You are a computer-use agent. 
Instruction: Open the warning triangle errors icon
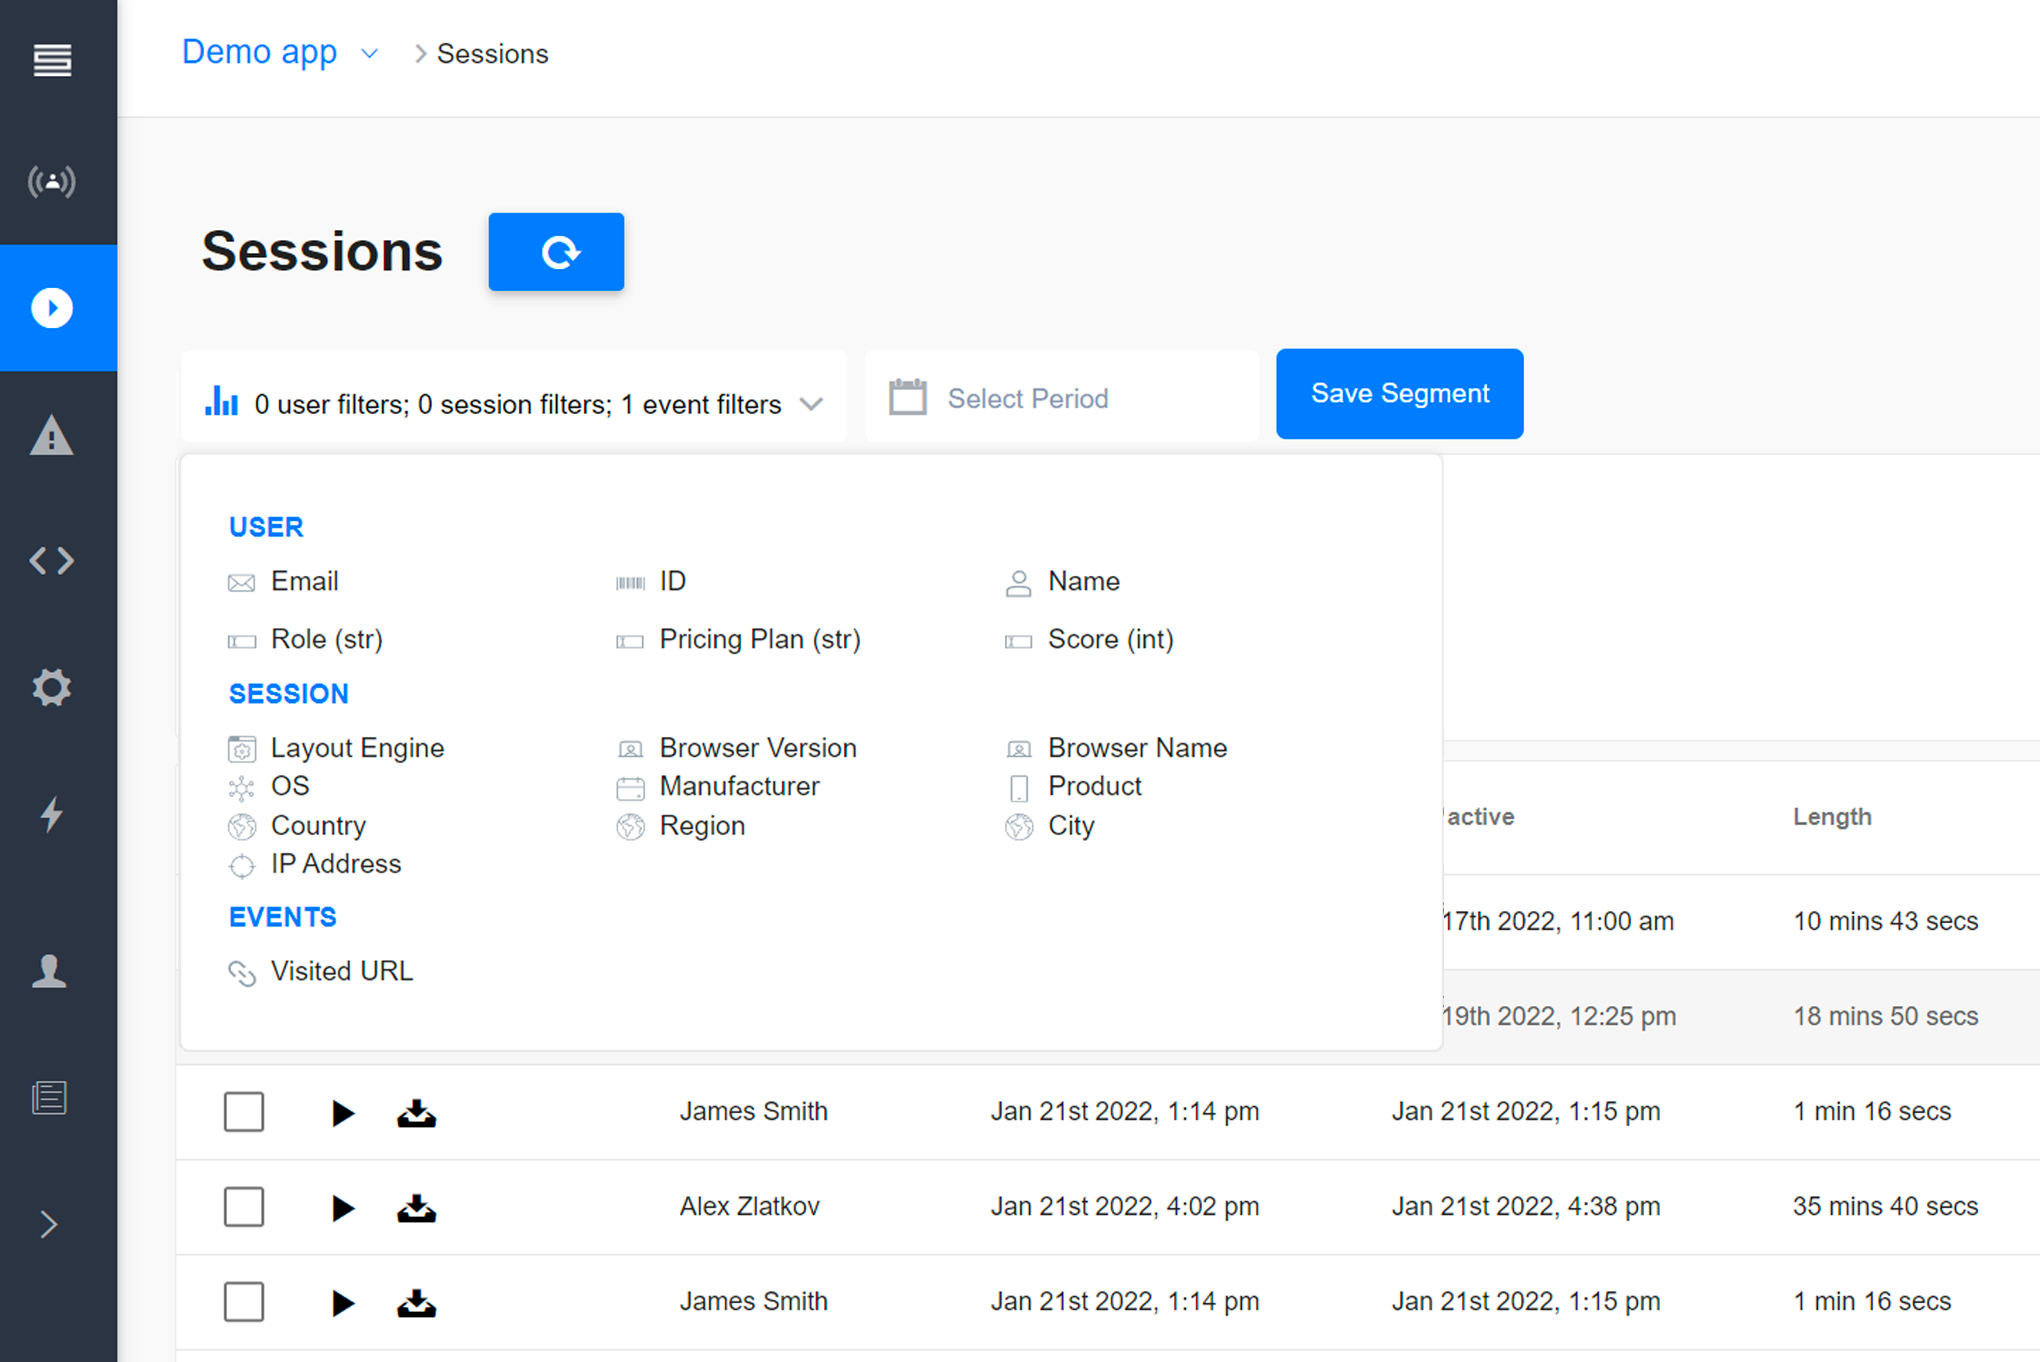(x=52, y=436)
